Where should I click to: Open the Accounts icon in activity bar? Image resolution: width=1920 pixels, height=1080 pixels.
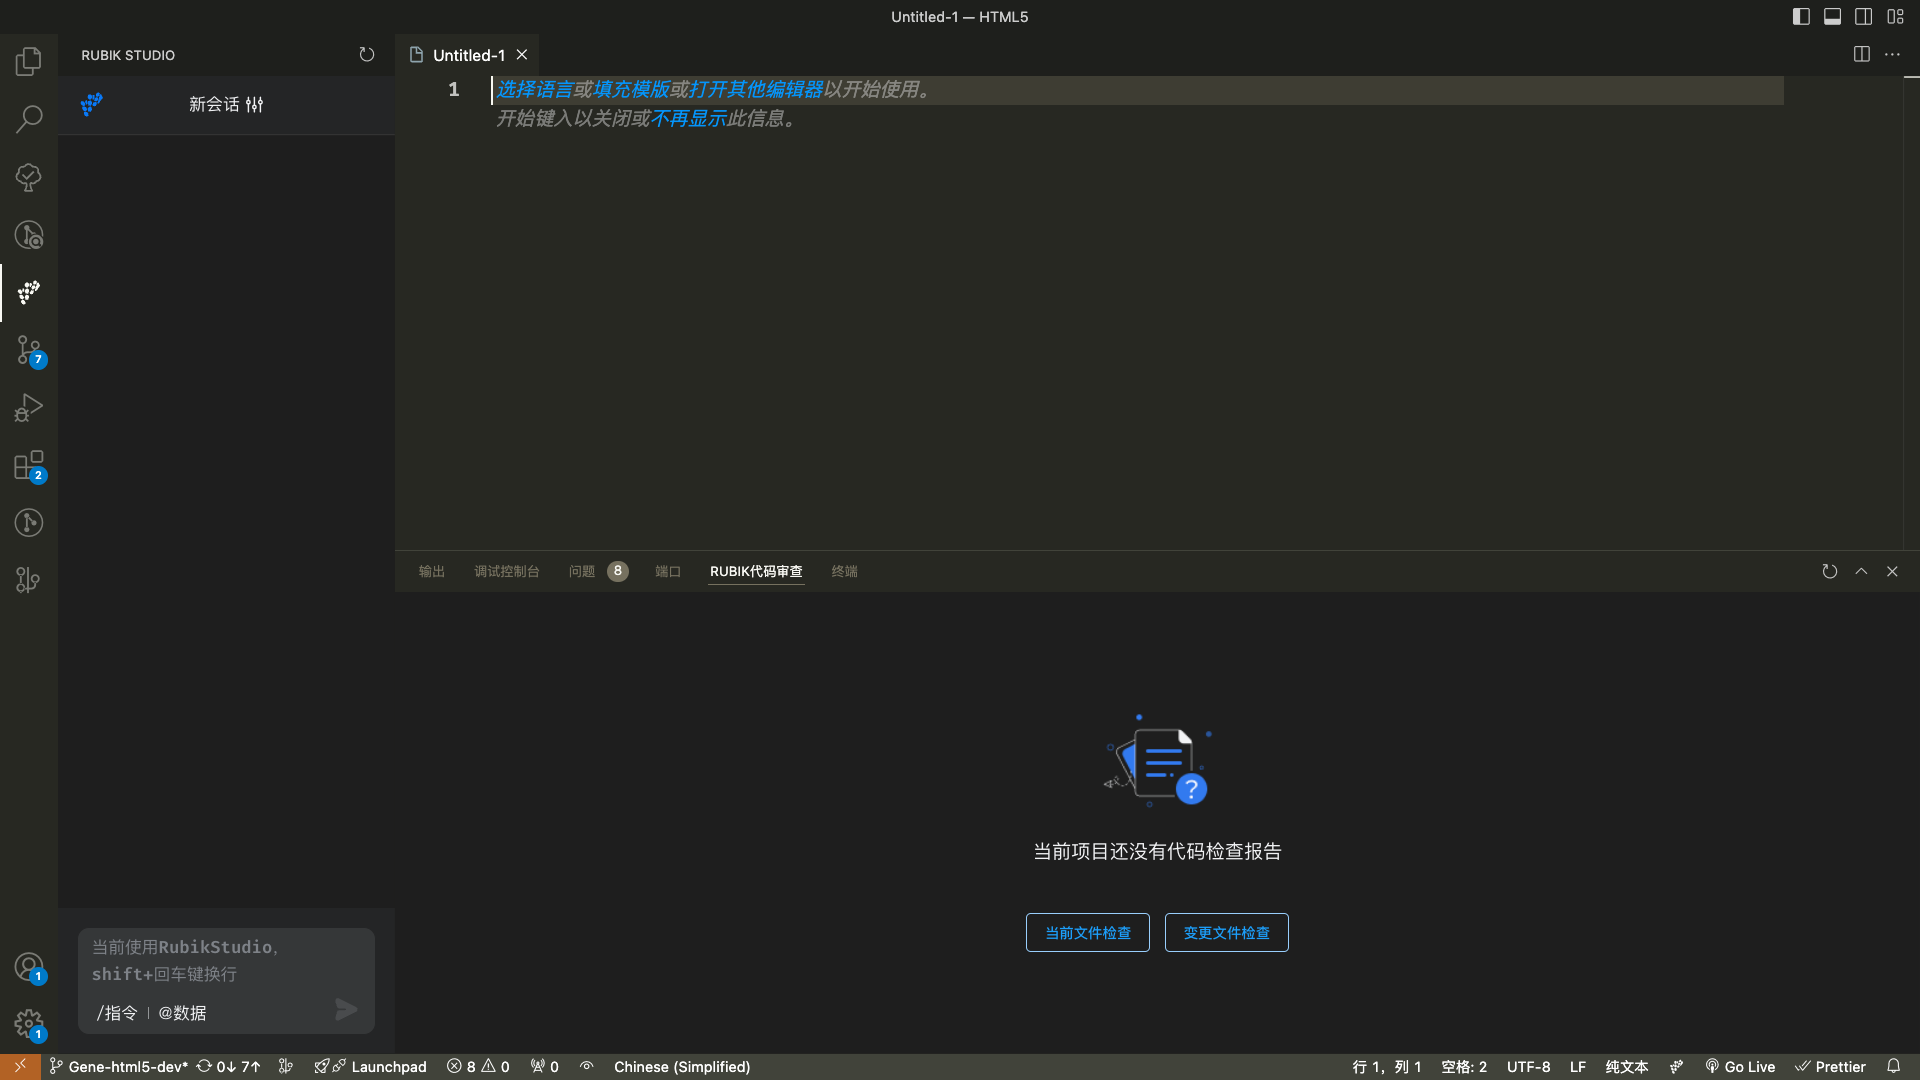point(29,967)
